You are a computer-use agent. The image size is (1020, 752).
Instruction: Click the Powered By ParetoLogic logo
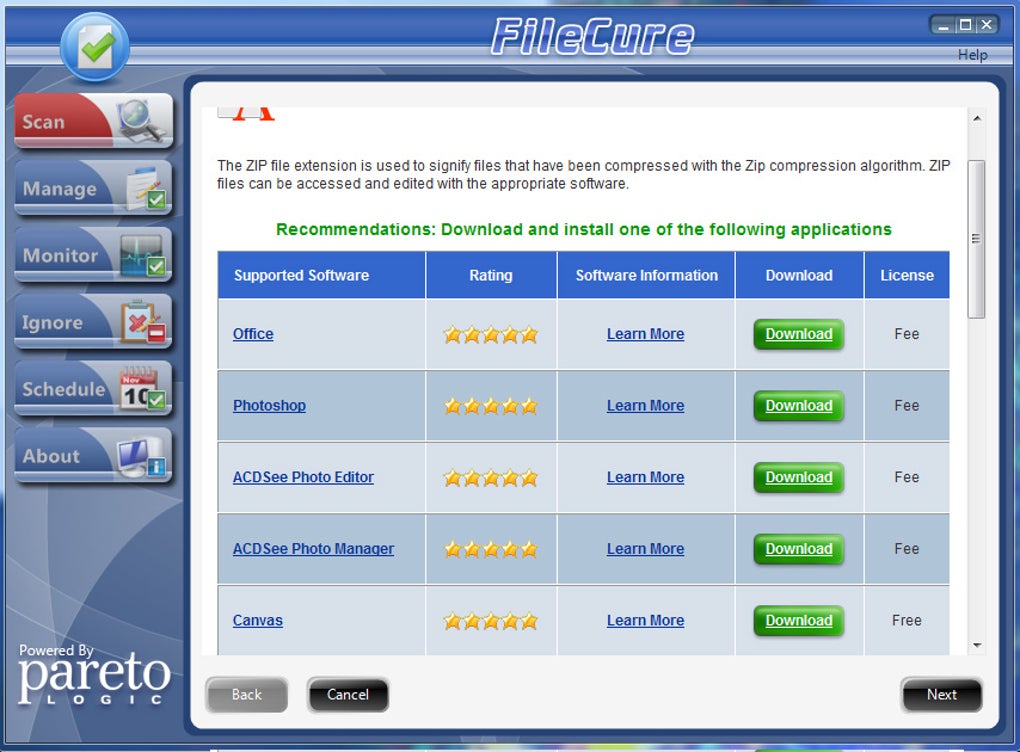93,674
